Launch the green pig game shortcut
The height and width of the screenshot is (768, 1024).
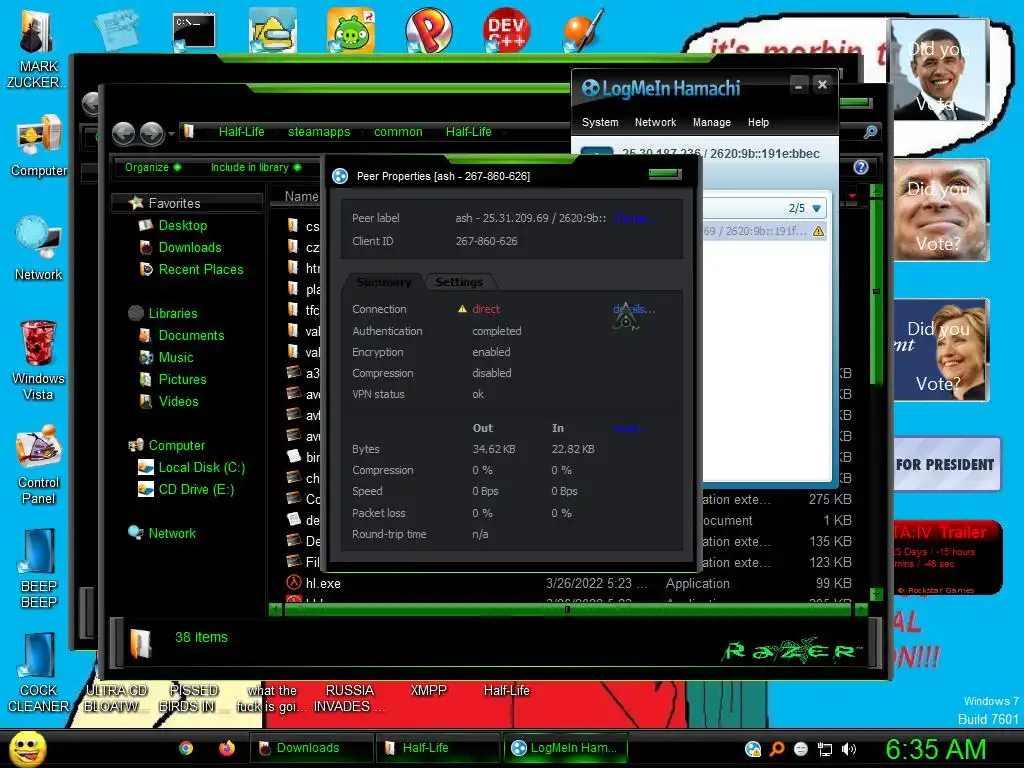[351, 30]
